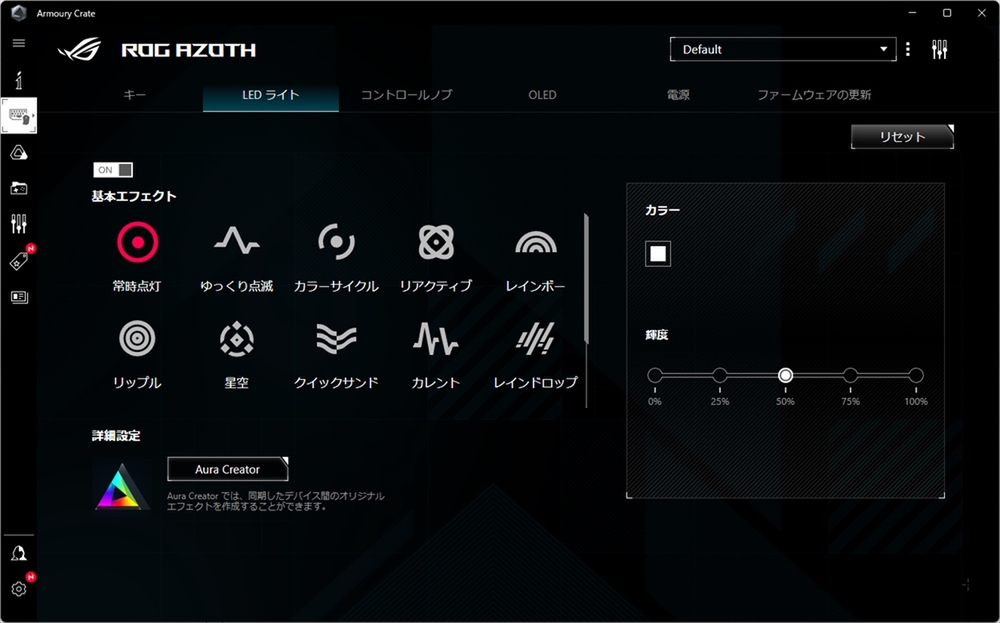Click the Armoury Crate title bar icon
The width and height of the screenshot is (1000, 623).
click(x=19, y=13)
